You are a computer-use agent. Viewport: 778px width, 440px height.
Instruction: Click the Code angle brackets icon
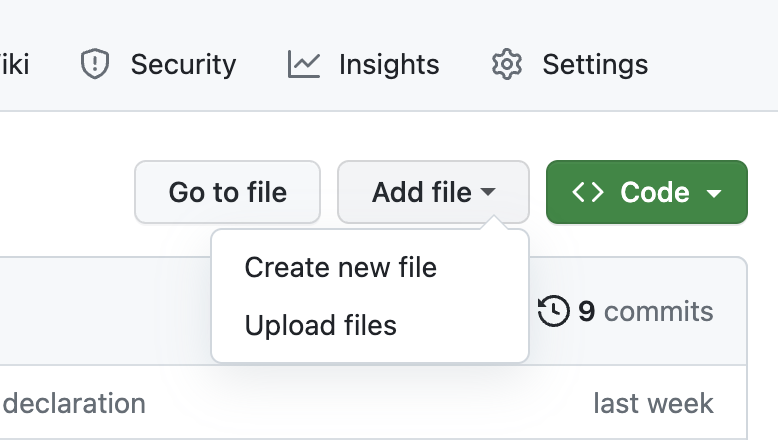[x=588, y=192]
